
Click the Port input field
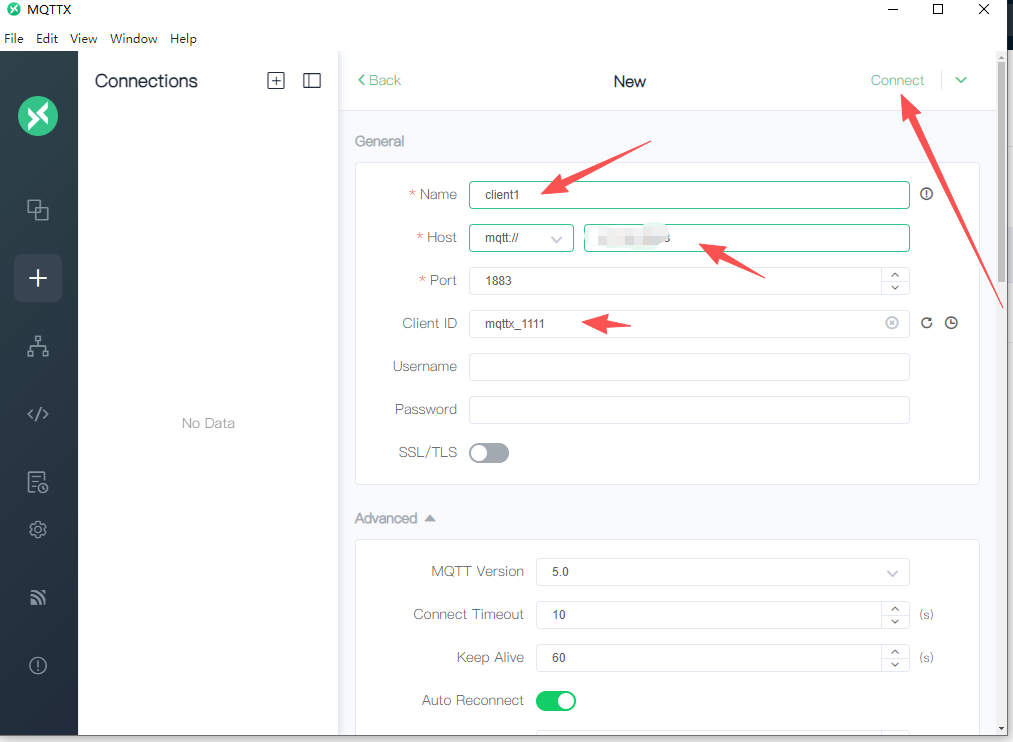(x=675, y=281)
